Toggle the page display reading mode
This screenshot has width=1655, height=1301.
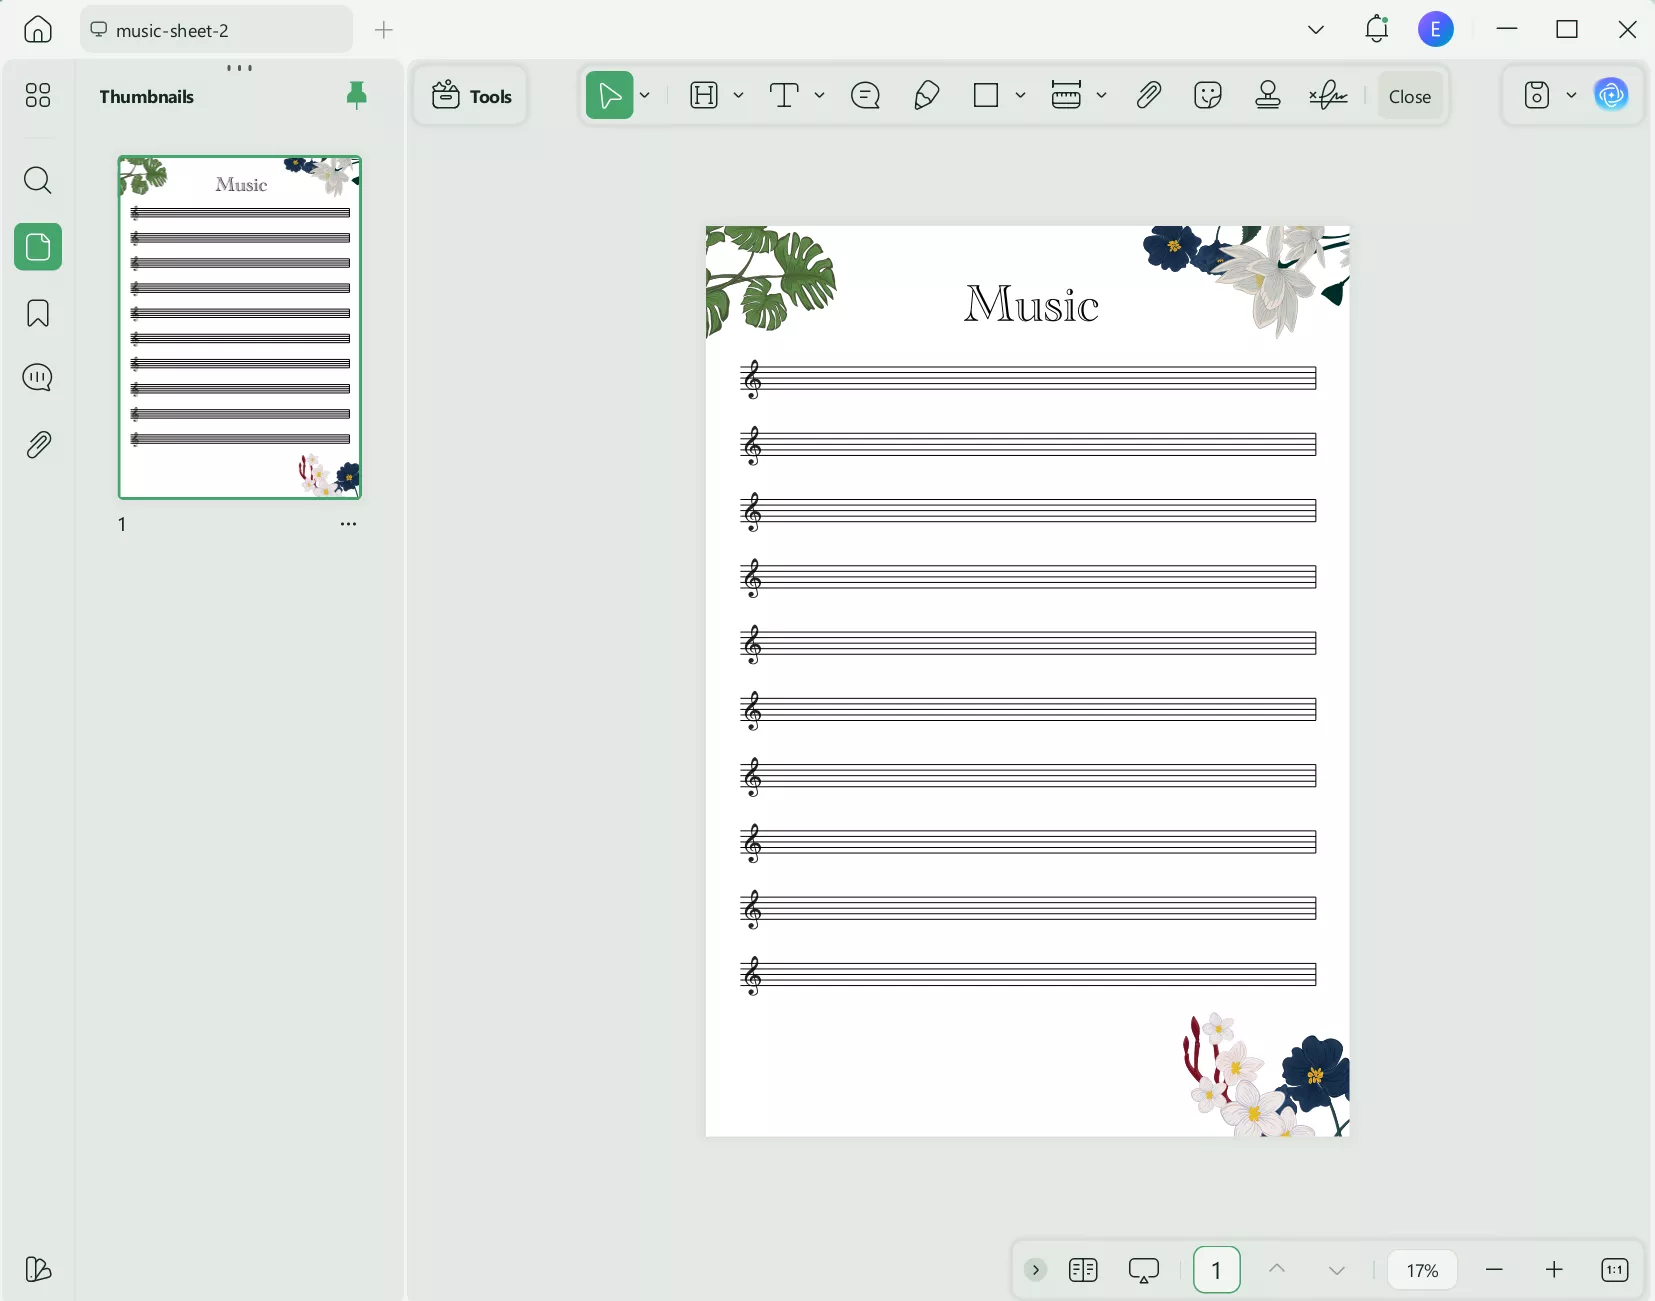[x=1083, y=1270]
